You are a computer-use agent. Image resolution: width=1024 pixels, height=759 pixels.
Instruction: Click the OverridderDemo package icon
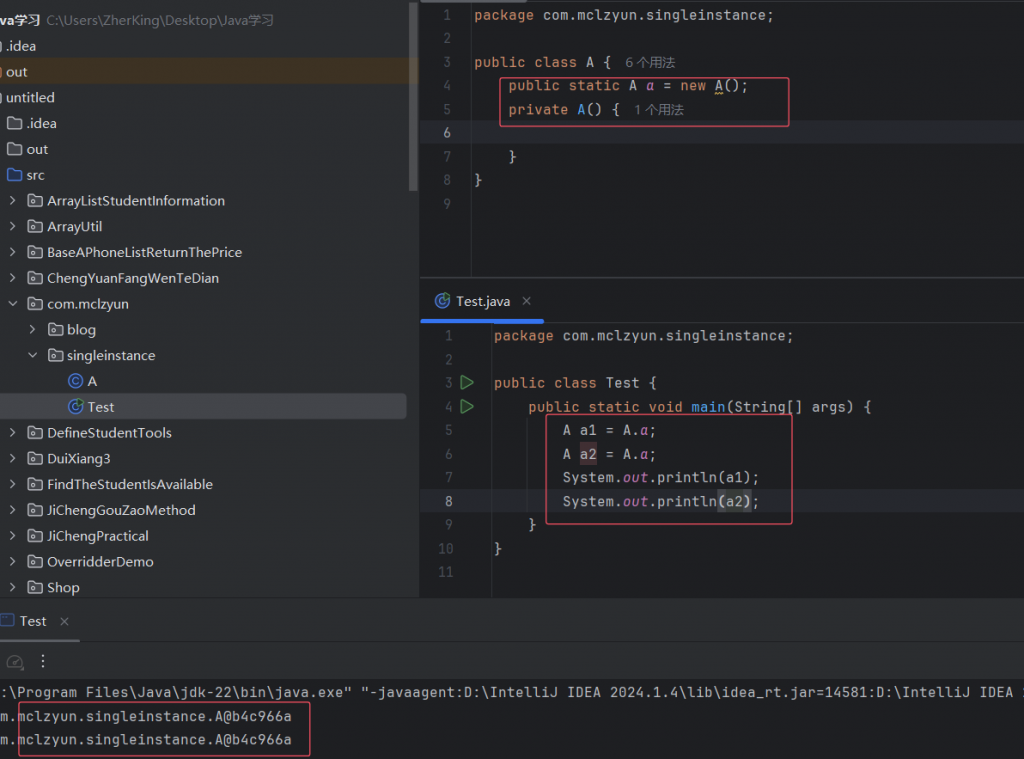click(x=35, y=562)
